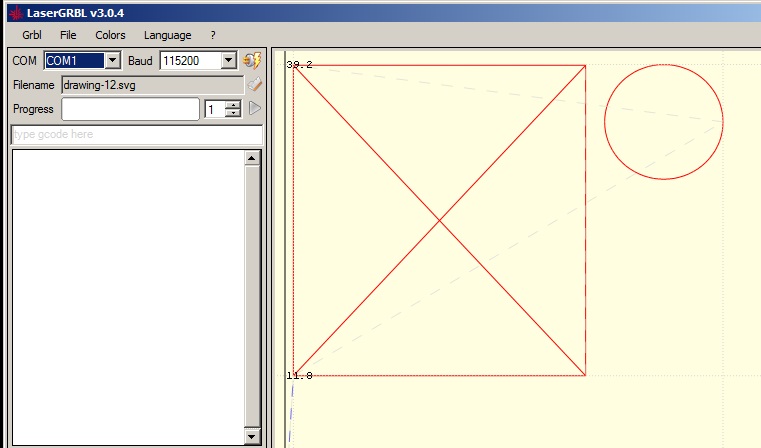The height and width of the screenshot is (448, 761).
Task: Click the 11.8 axis label
Action: (299, 376)
